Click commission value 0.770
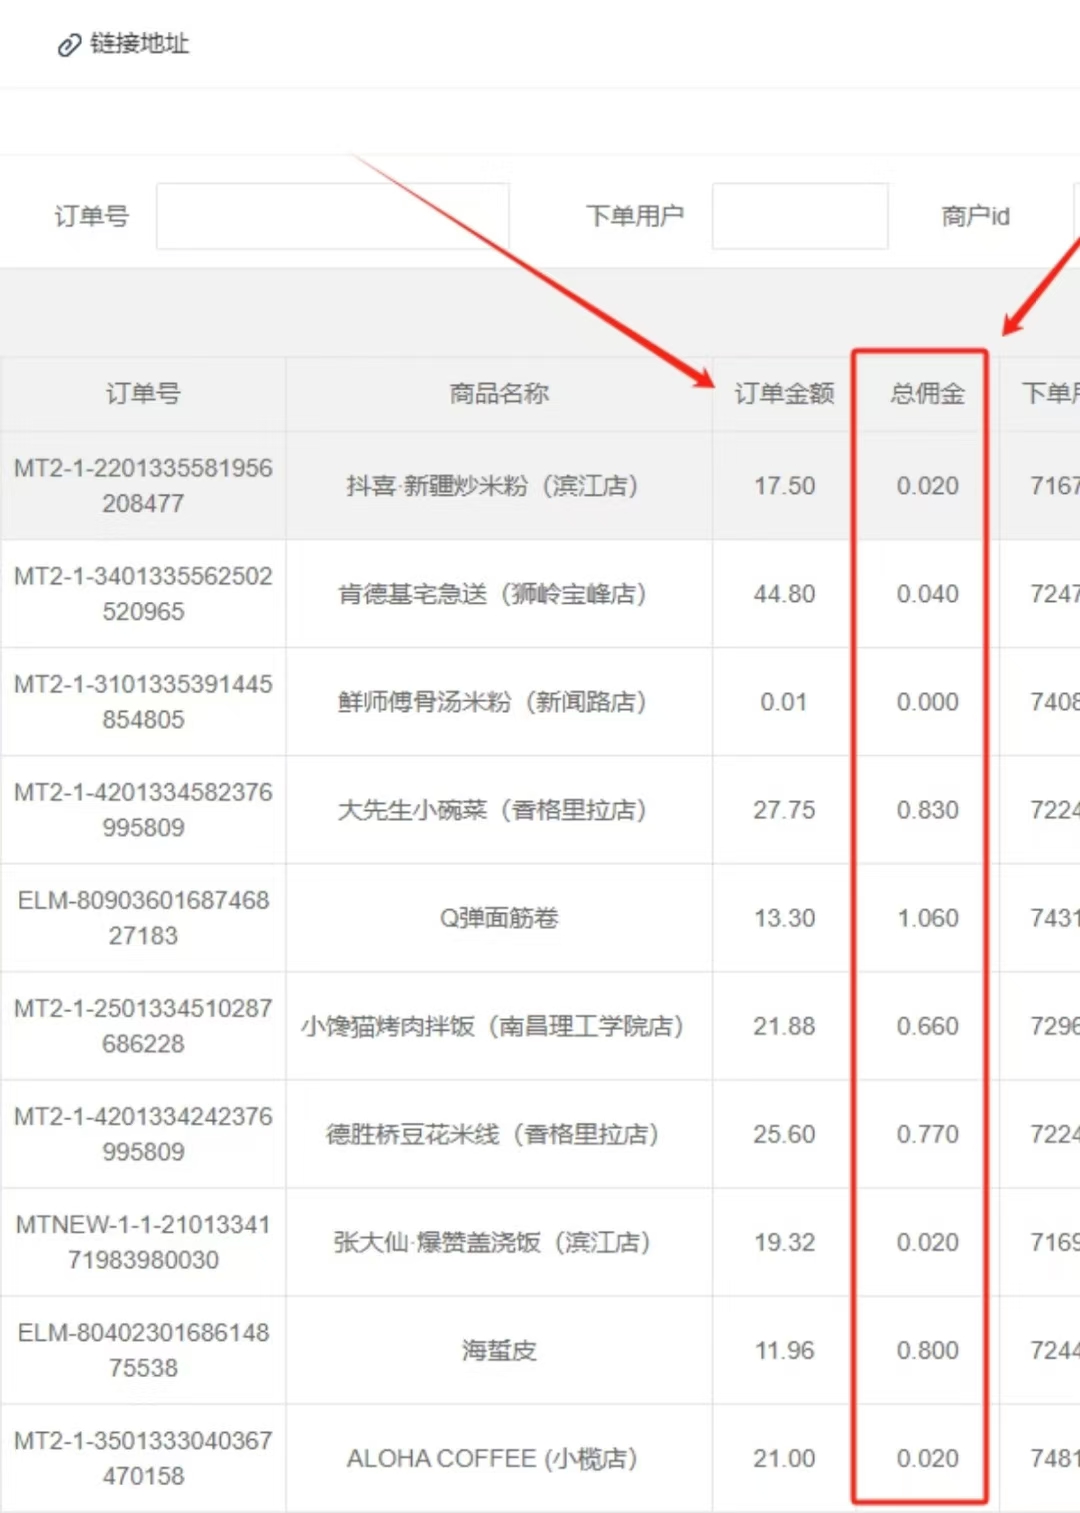The image size is (1080, 1513). coord(927,1134)
